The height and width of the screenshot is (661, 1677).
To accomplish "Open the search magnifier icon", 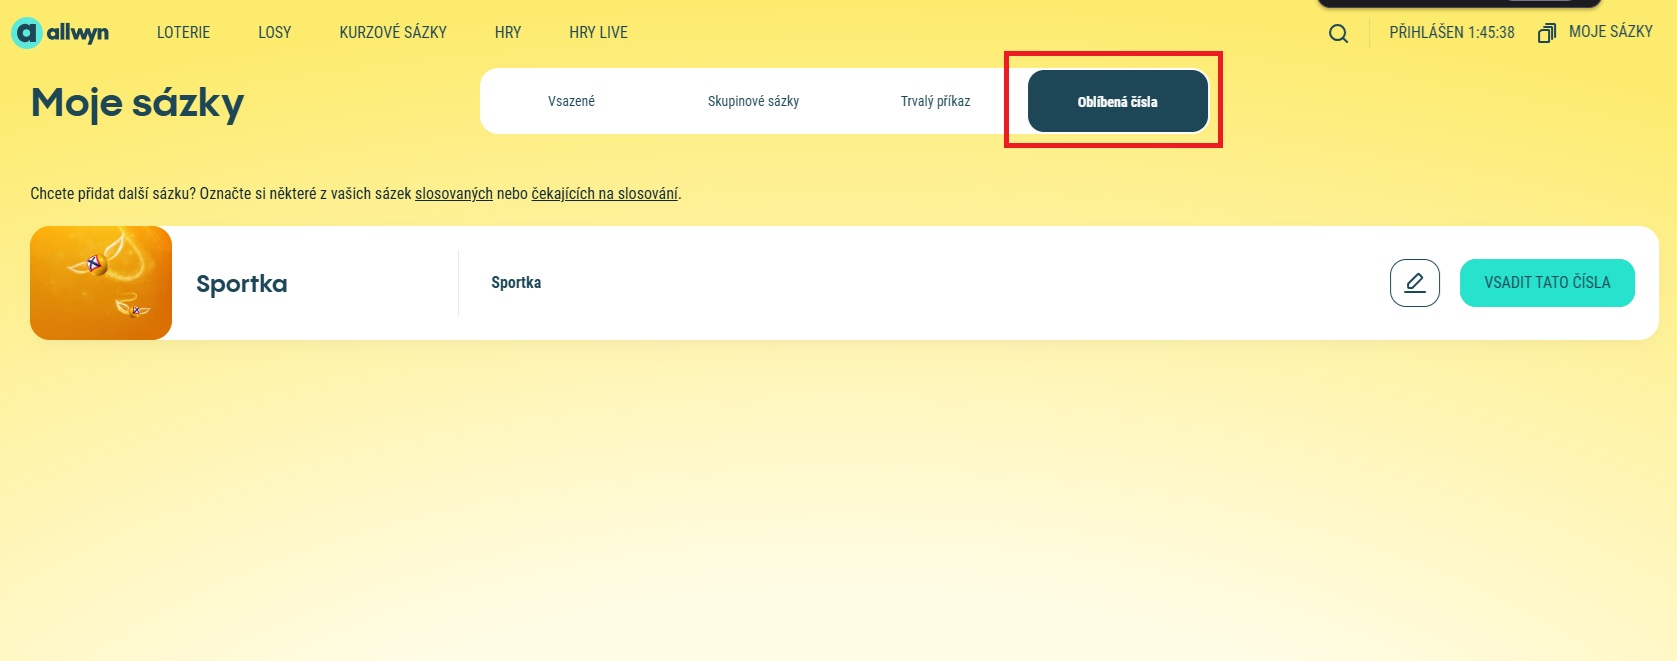I will pos(1338,34).
